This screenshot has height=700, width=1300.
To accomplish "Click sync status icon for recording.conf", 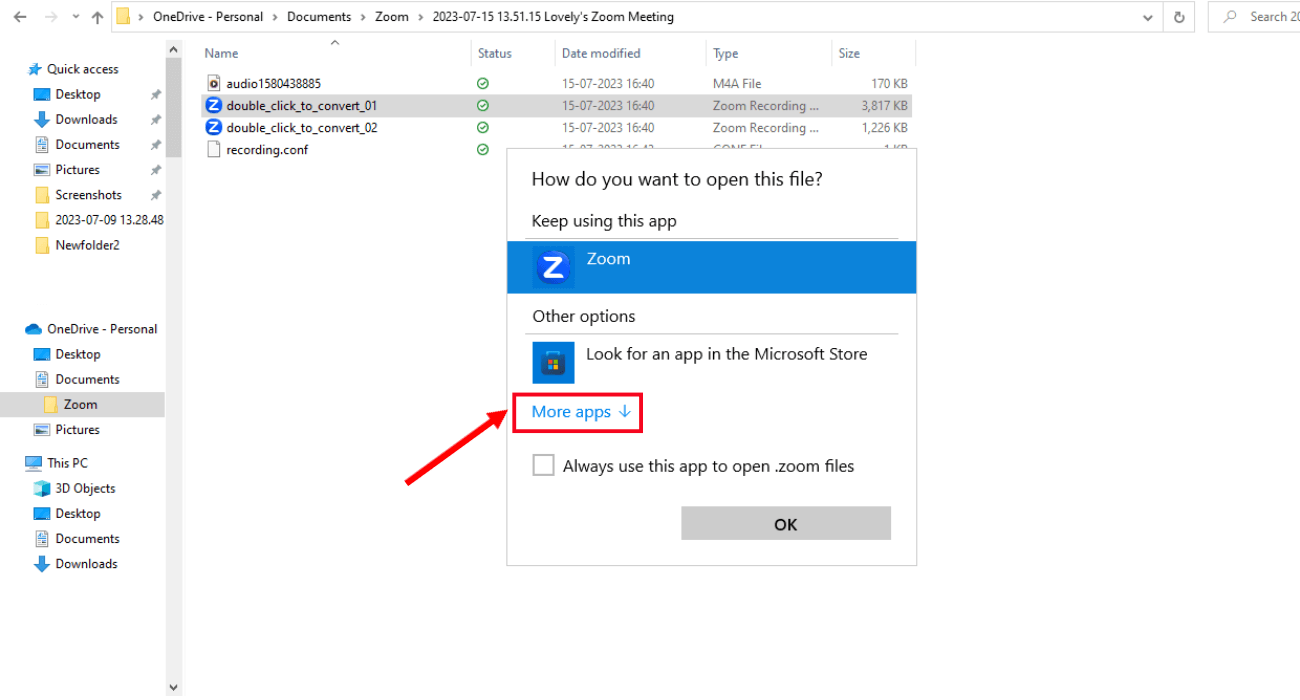I will 483,149.
